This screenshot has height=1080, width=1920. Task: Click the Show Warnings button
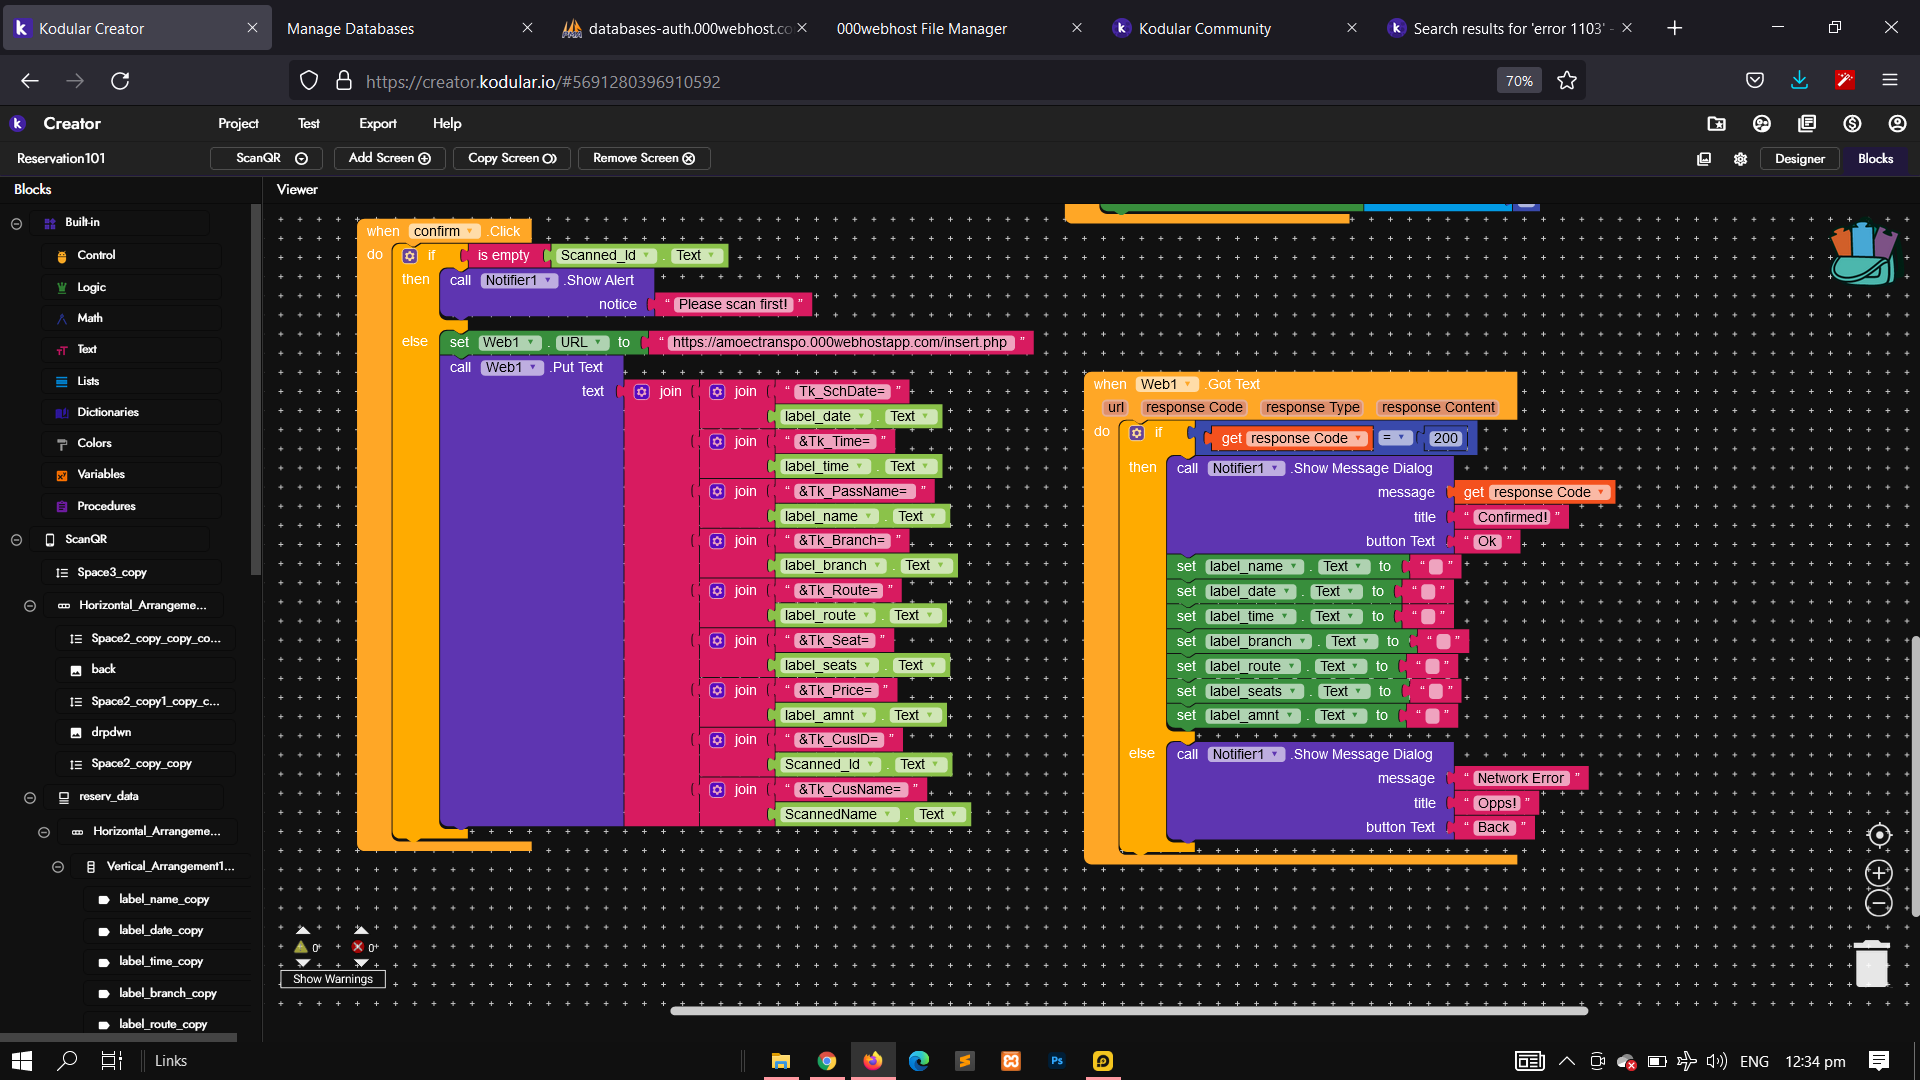pos(332,979)
